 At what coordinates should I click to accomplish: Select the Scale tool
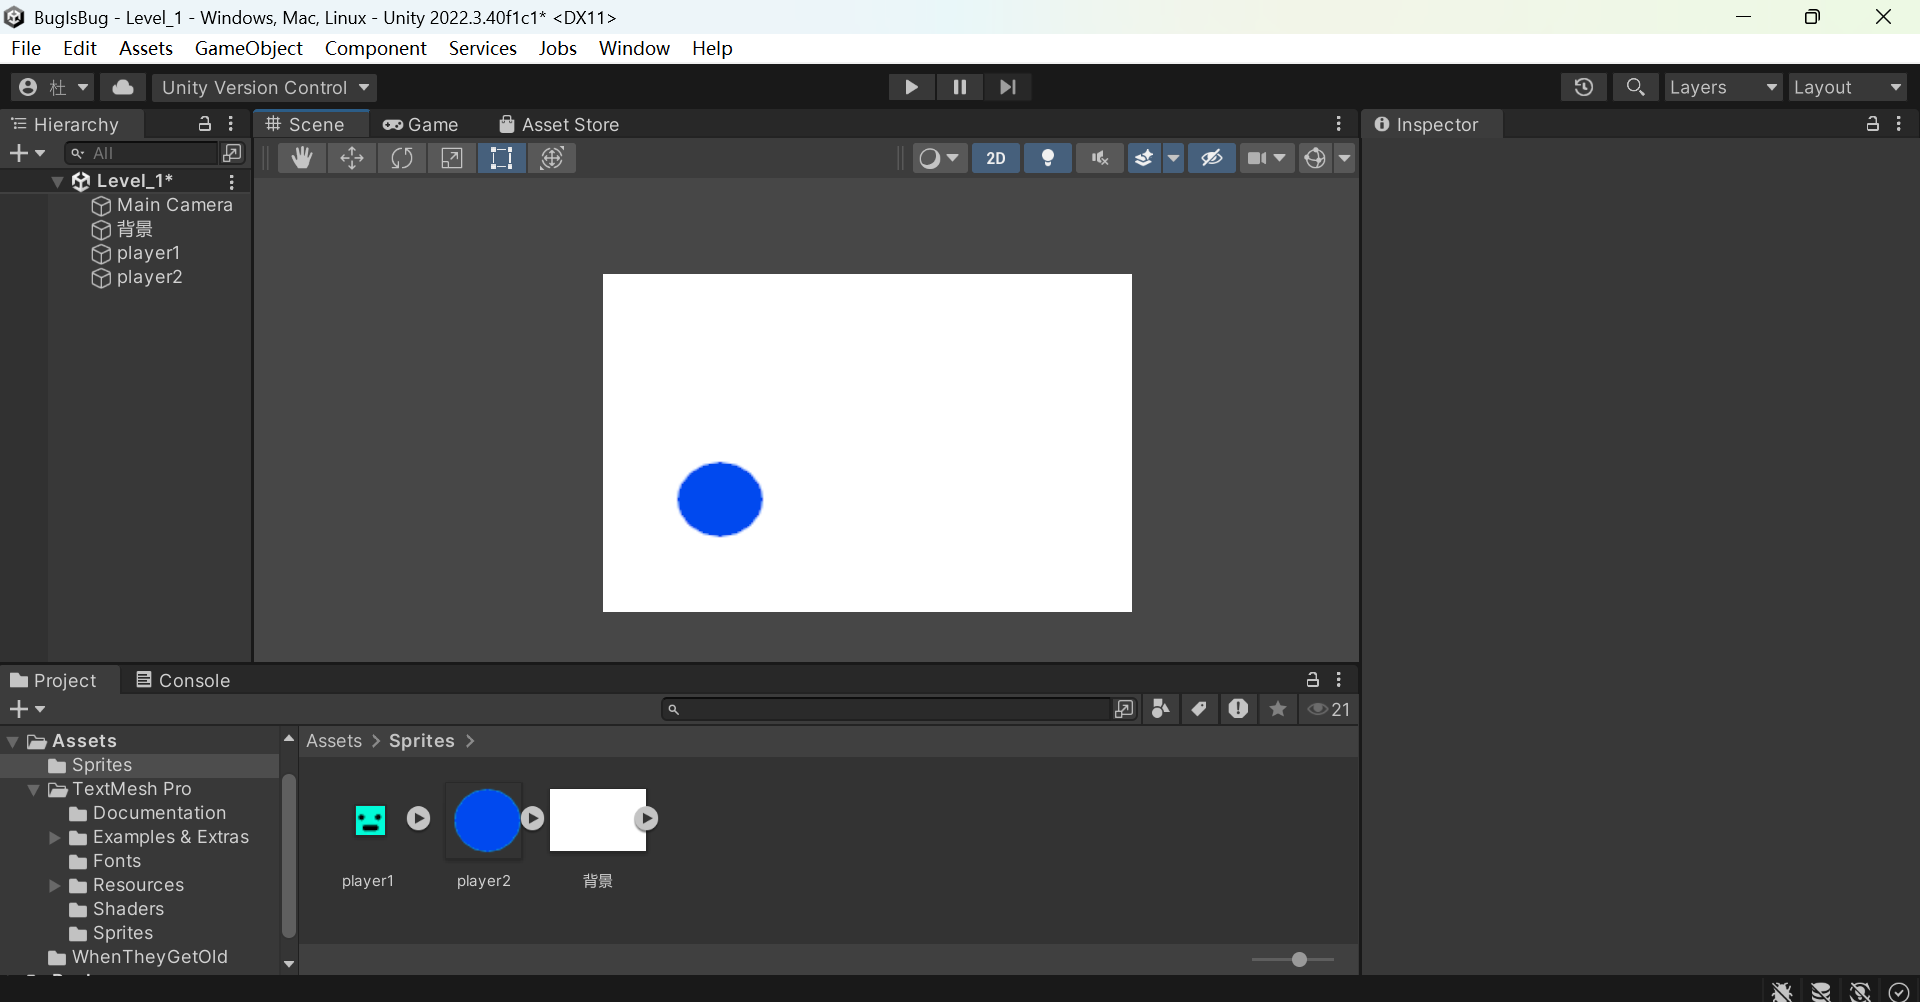tap(452, 158)
